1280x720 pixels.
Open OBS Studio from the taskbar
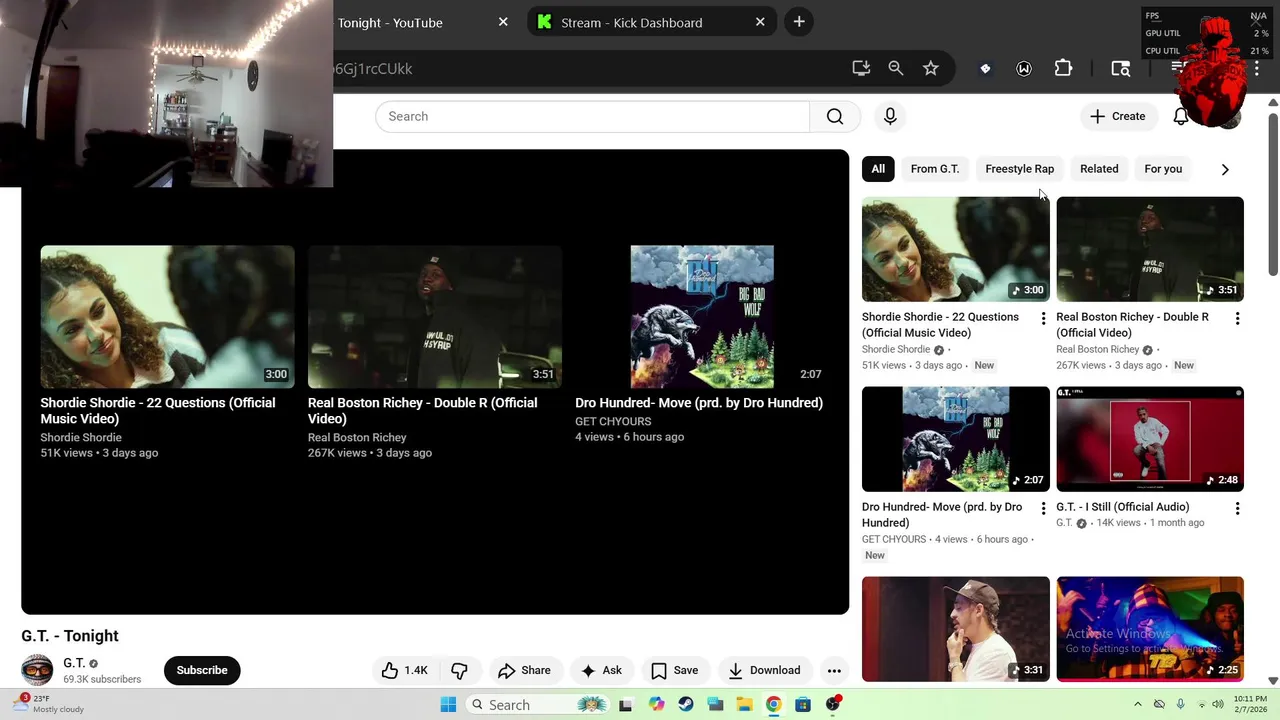pyautogui.click(x=832, y=705)
